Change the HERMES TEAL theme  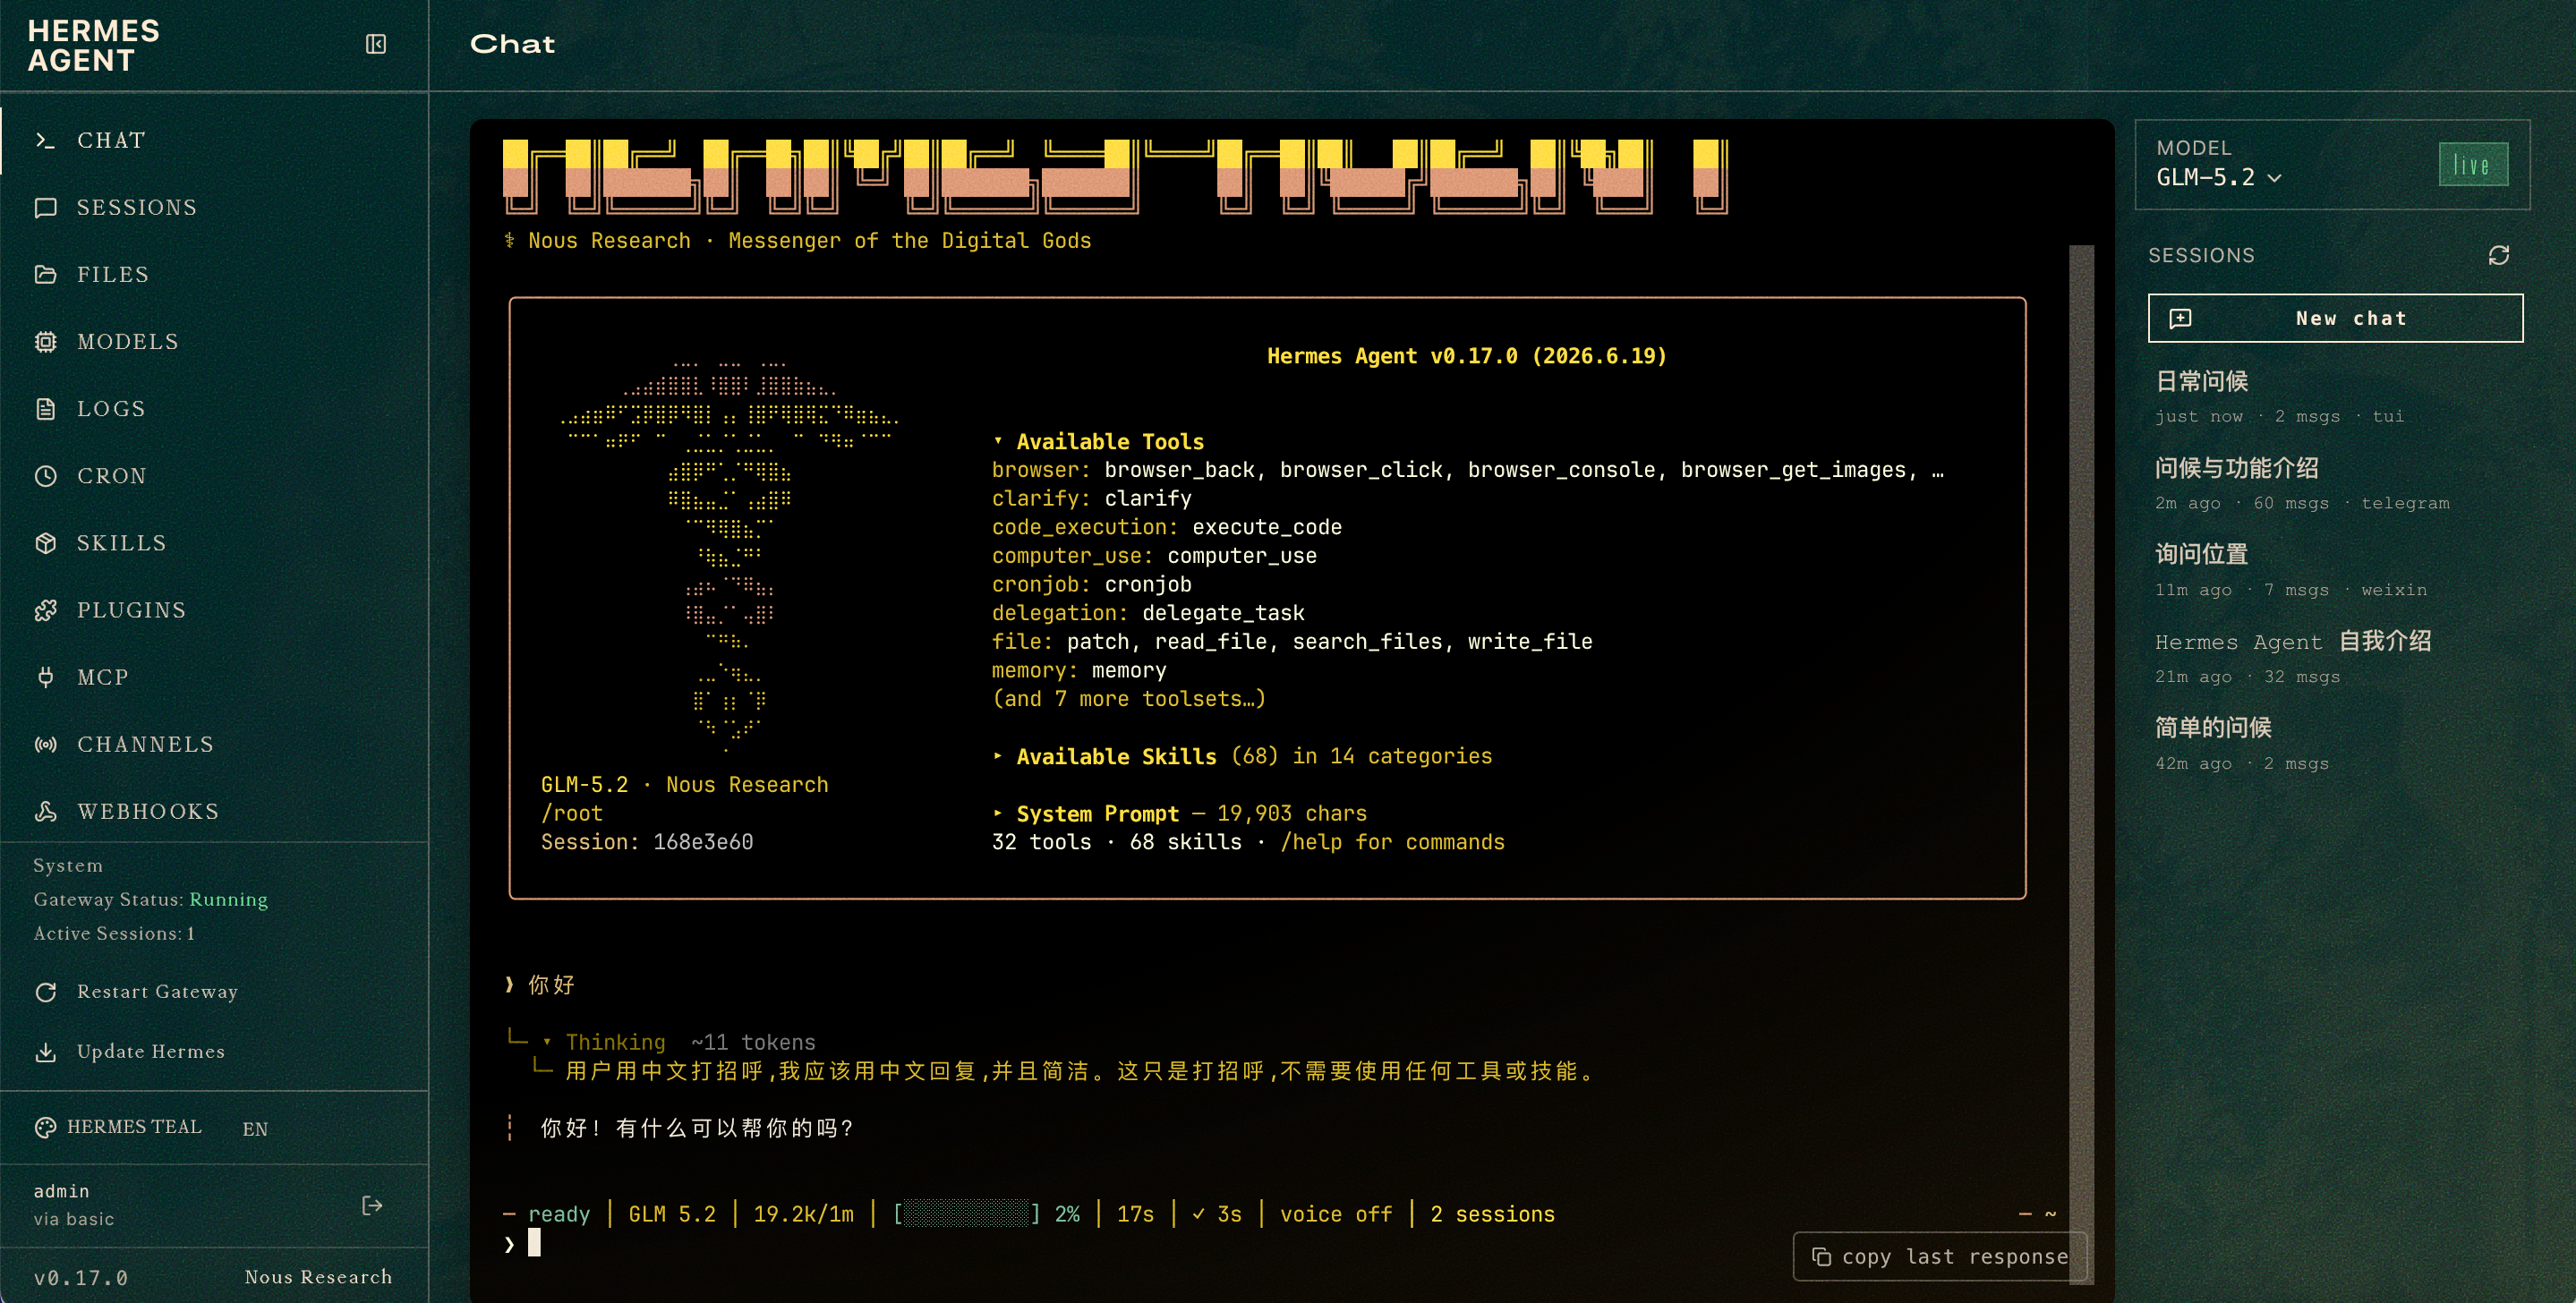(118, 1127)
